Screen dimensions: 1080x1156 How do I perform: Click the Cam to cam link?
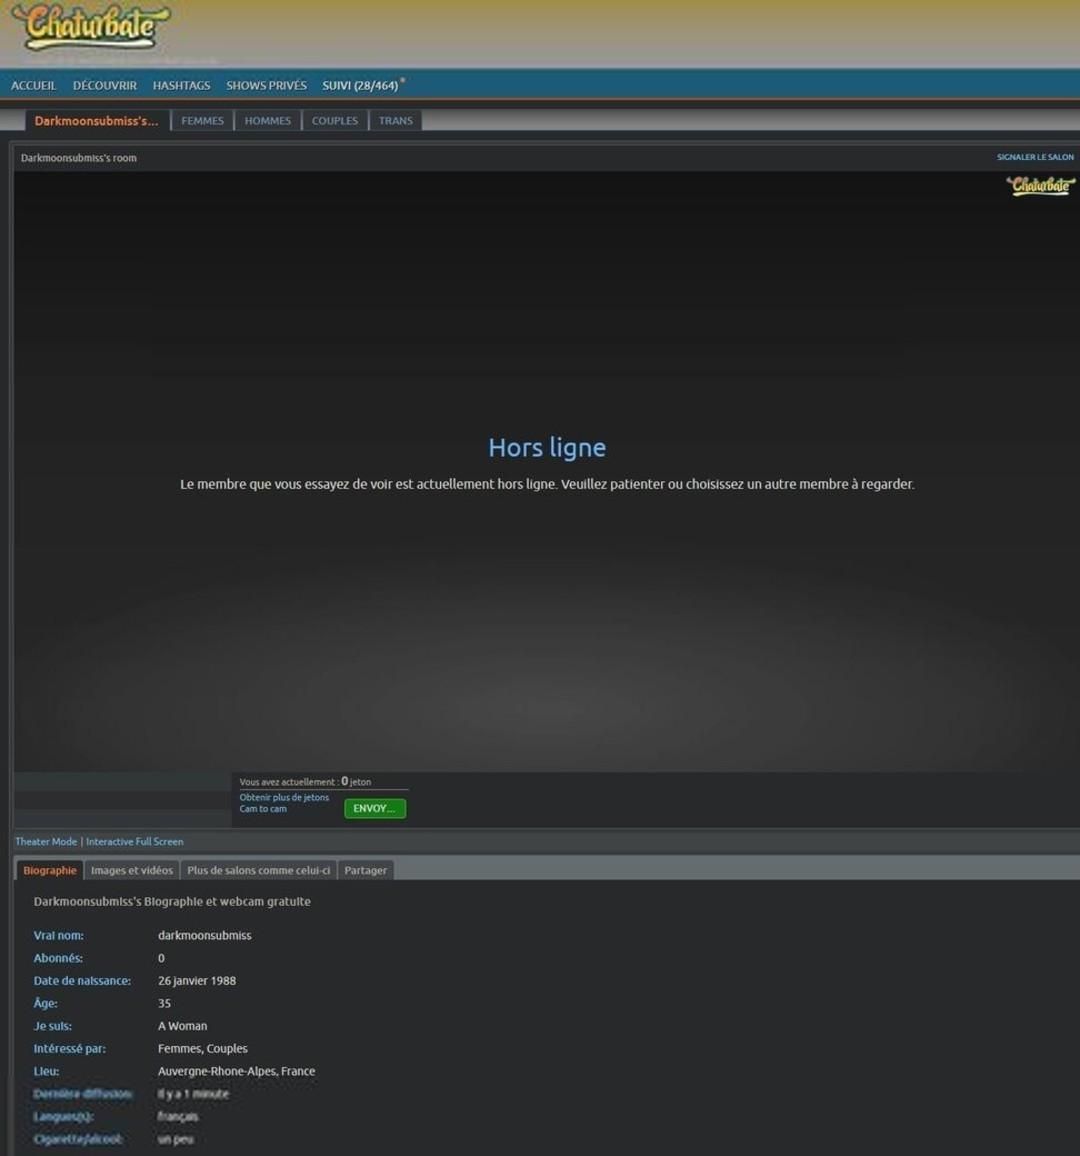[x=263, y=809]
